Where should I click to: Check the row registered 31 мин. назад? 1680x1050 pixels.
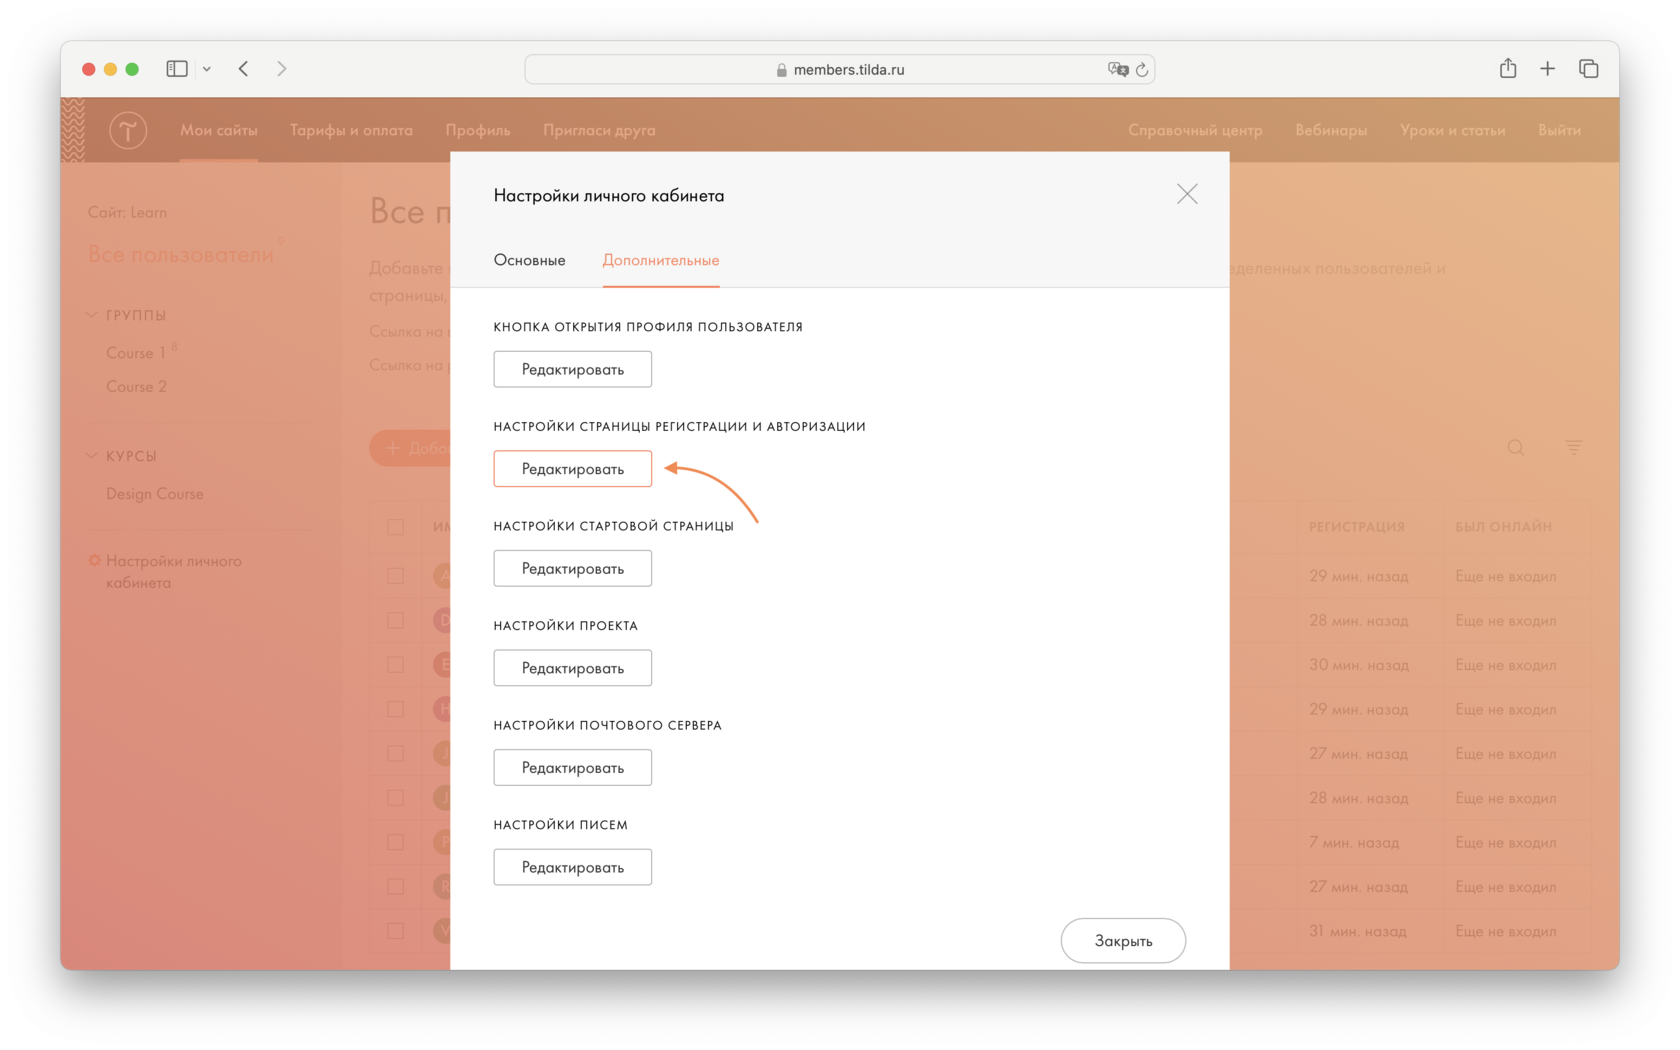click(x=396, y=931)
